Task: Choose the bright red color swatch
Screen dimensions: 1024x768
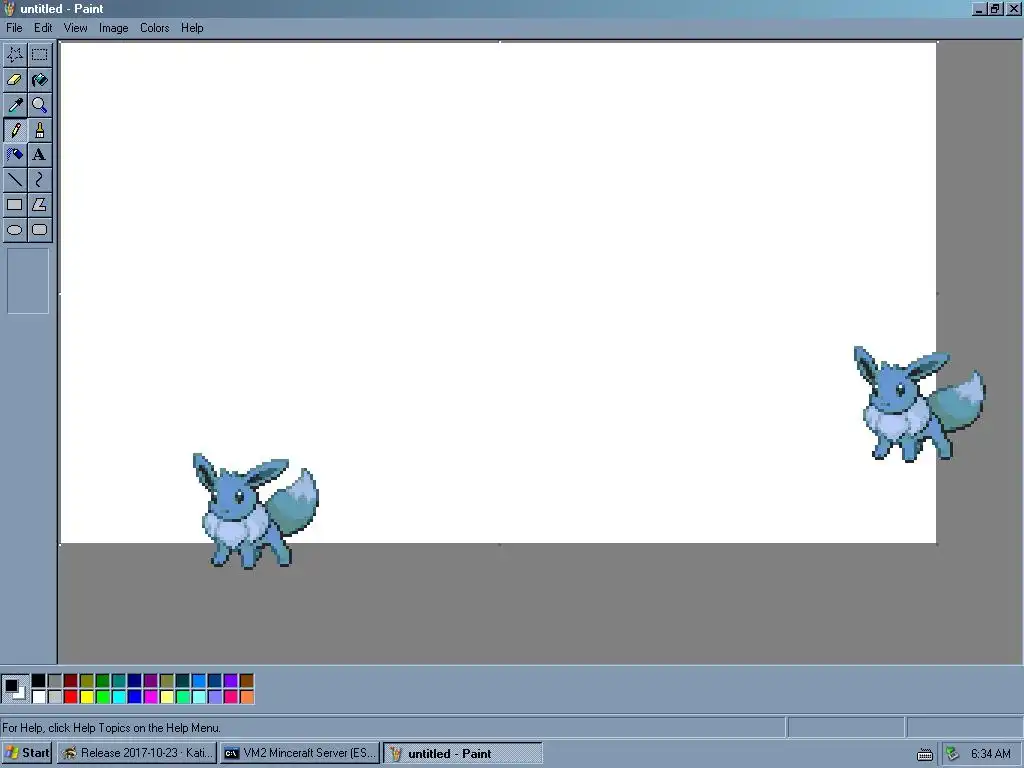Action: (x=71, y=697)
